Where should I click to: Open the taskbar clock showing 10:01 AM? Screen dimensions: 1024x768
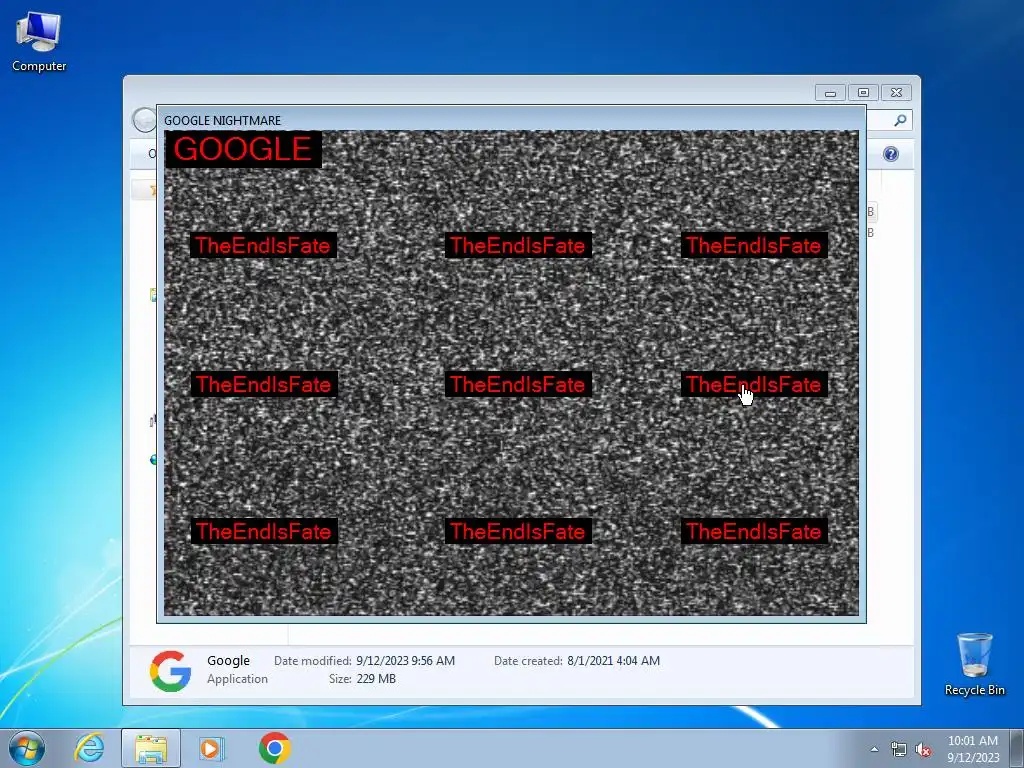point(972,741)
